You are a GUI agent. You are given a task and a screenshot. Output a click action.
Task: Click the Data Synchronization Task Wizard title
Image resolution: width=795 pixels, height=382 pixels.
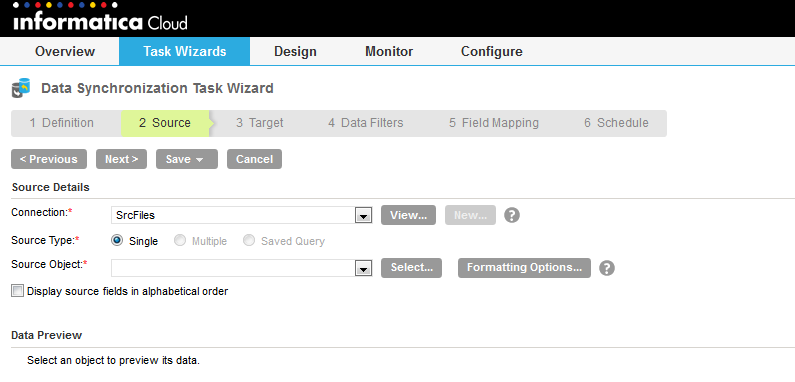click(157, 88)
